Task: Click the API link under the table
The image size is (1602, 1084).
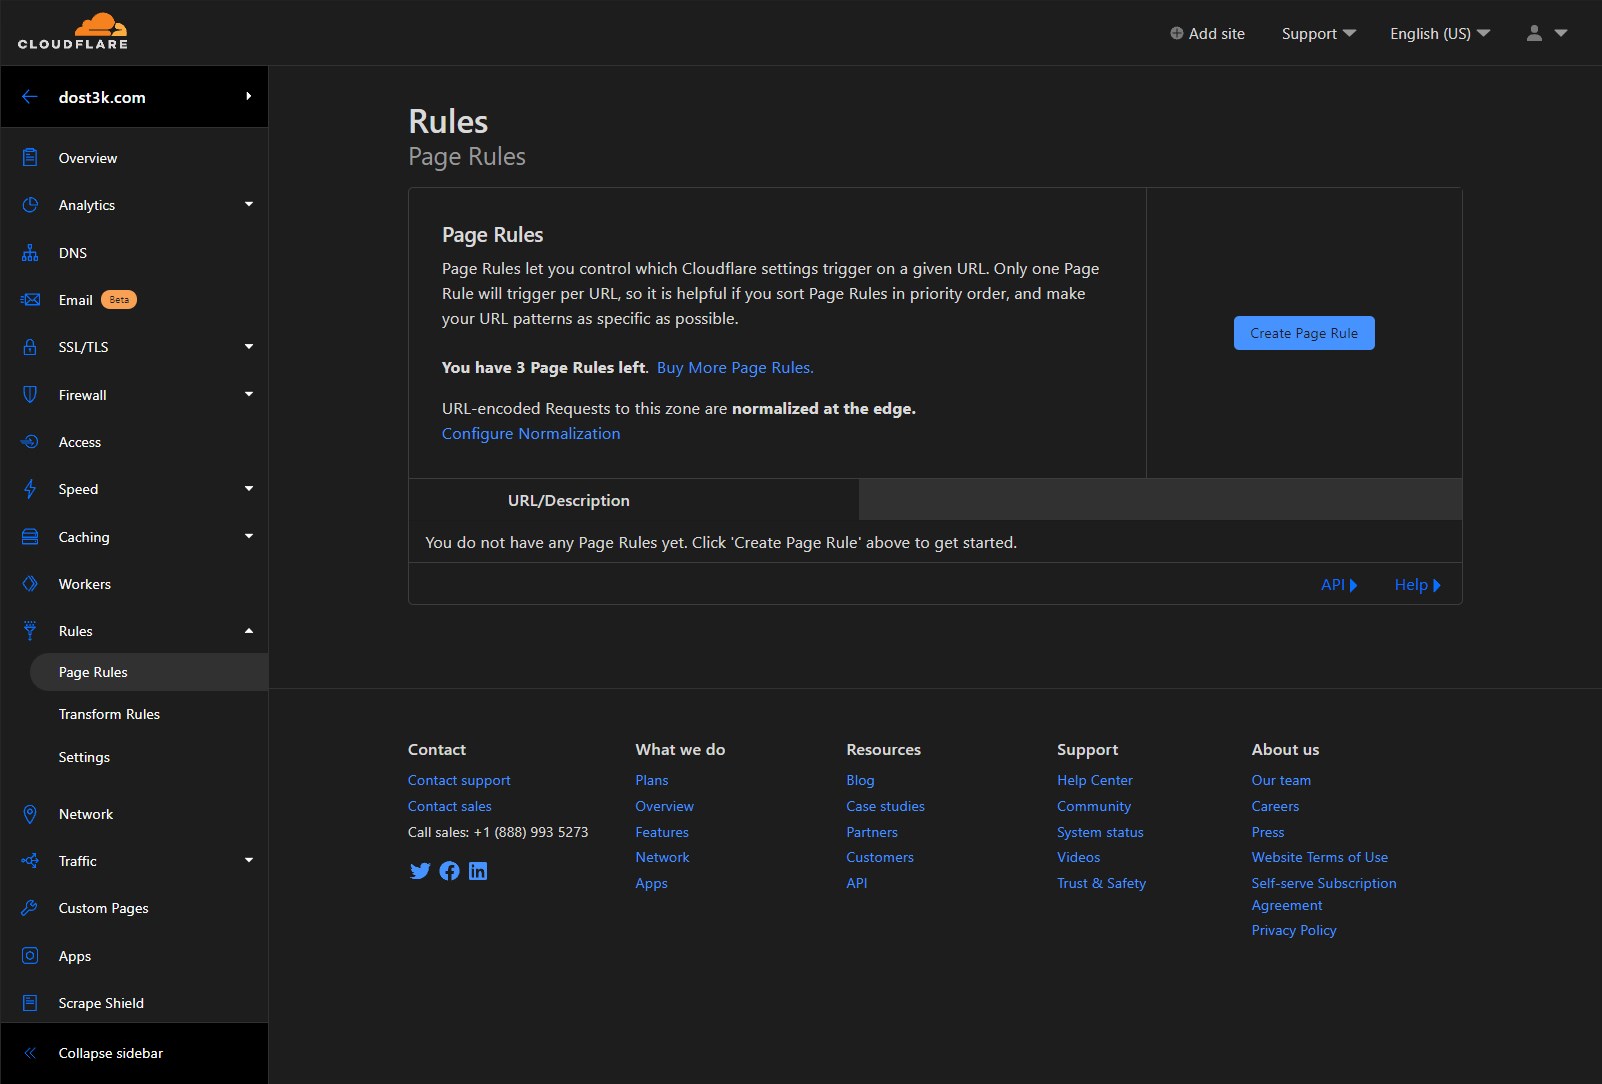Action: pyautogui.click(x=1339, y=585)
